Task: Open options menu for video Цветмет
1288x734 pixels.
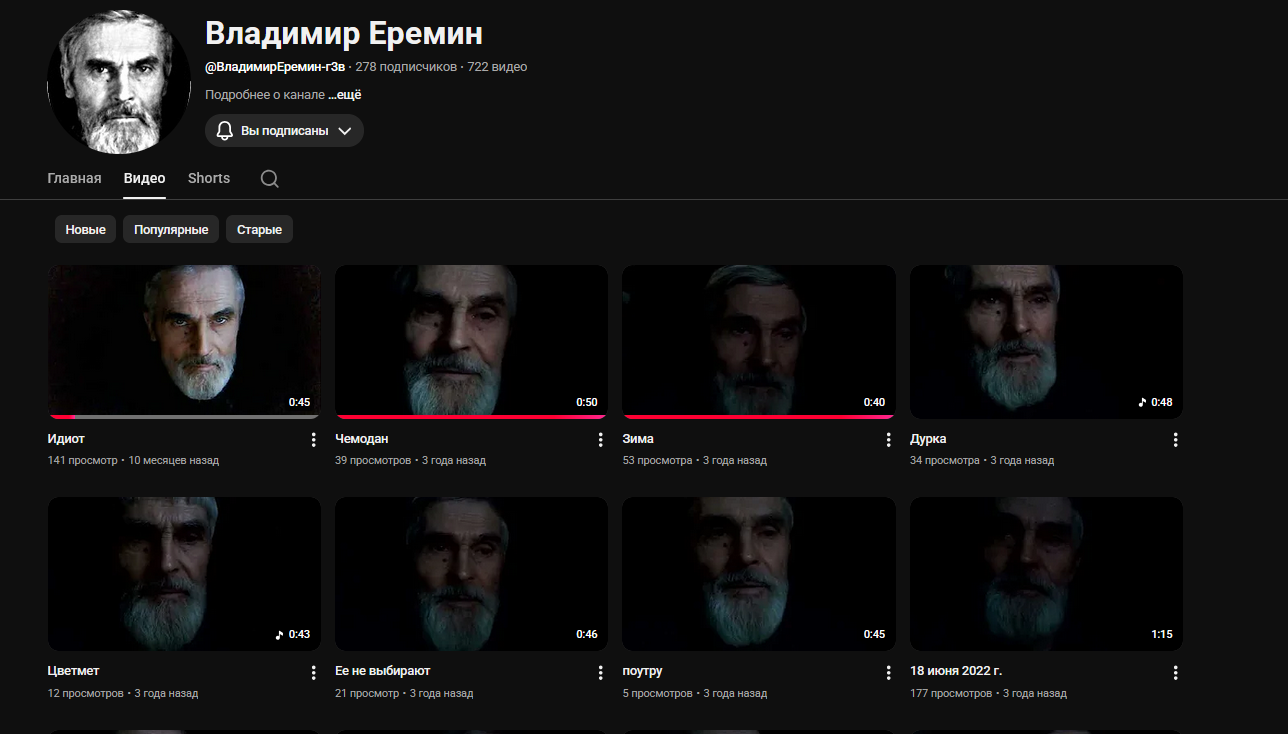Action: tap(313, 673)
